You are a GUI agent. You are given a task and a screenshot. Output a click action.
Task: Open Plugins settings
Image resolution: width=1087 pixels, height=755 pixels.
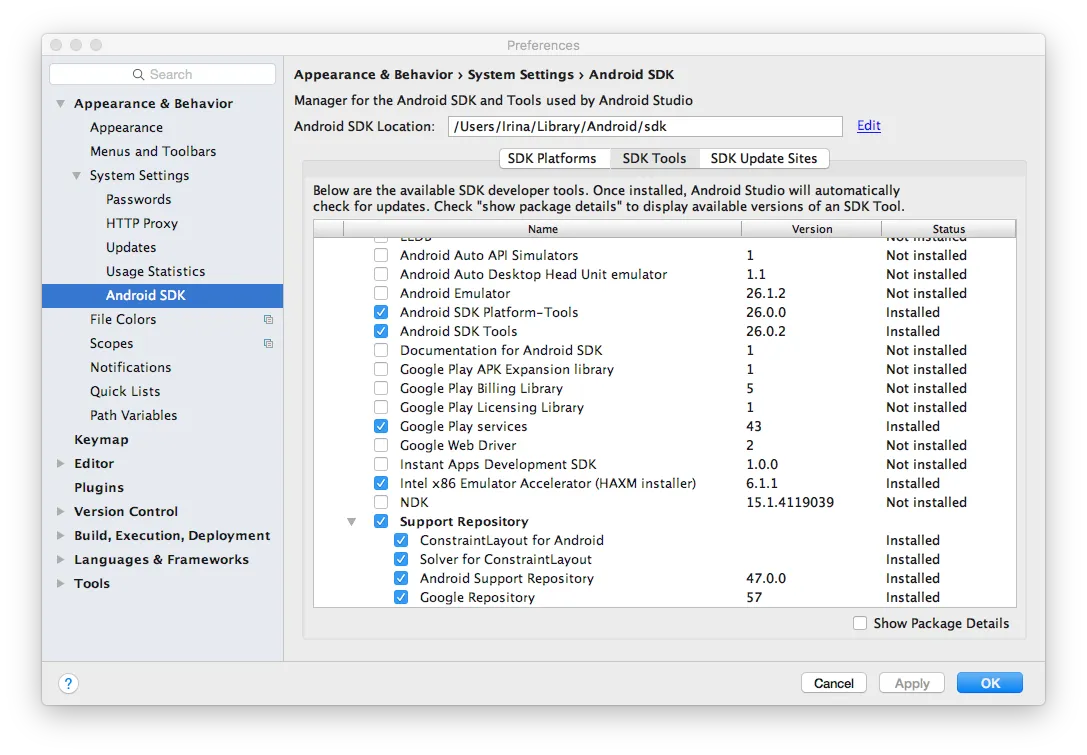(x=99, y=487)
